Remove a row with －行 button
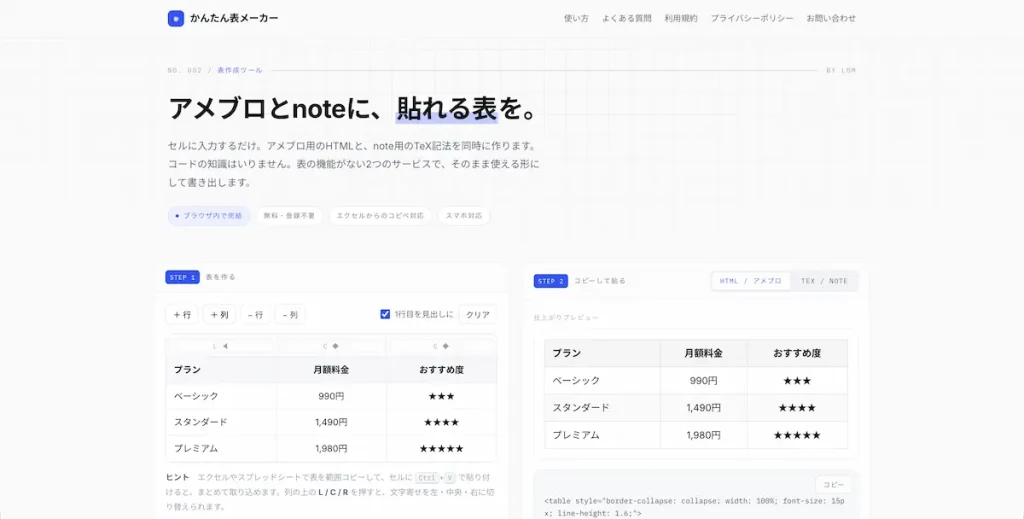Viewport: 1024px width, 519px height. (255, 315)
